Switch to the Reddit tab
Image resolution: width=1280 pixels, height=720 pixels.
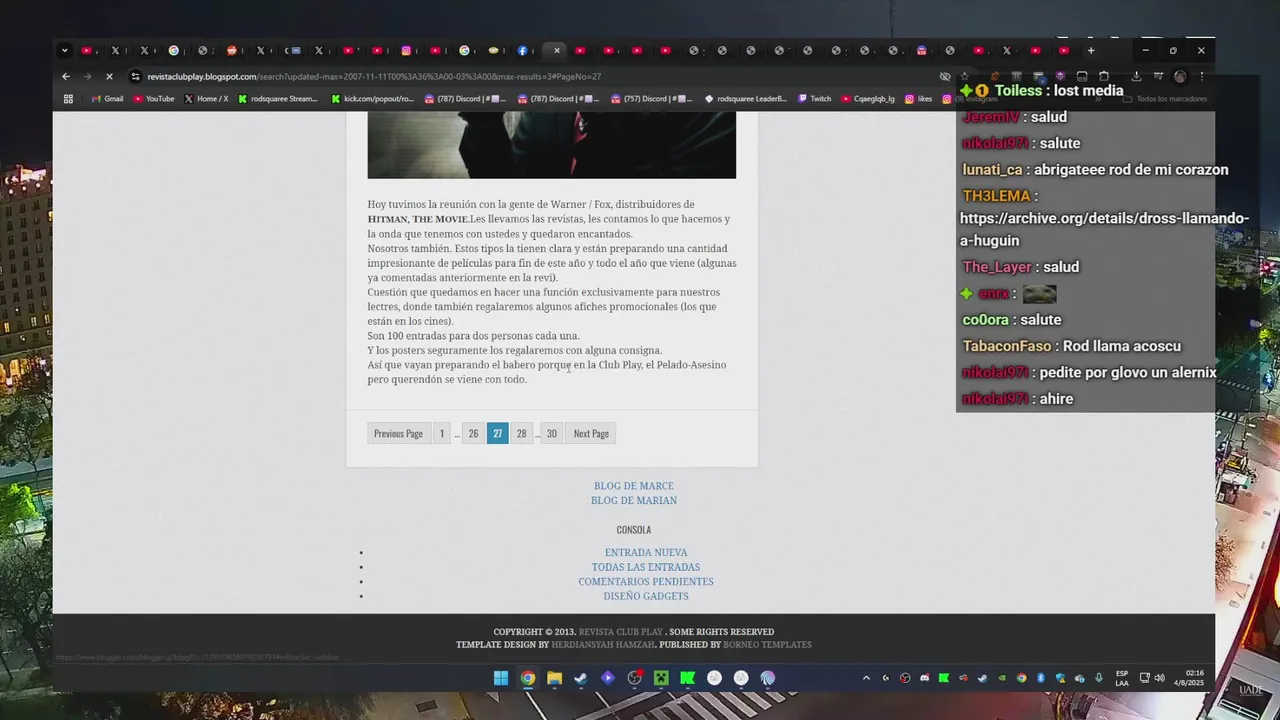pyautogui.click(x=232, y=50)
